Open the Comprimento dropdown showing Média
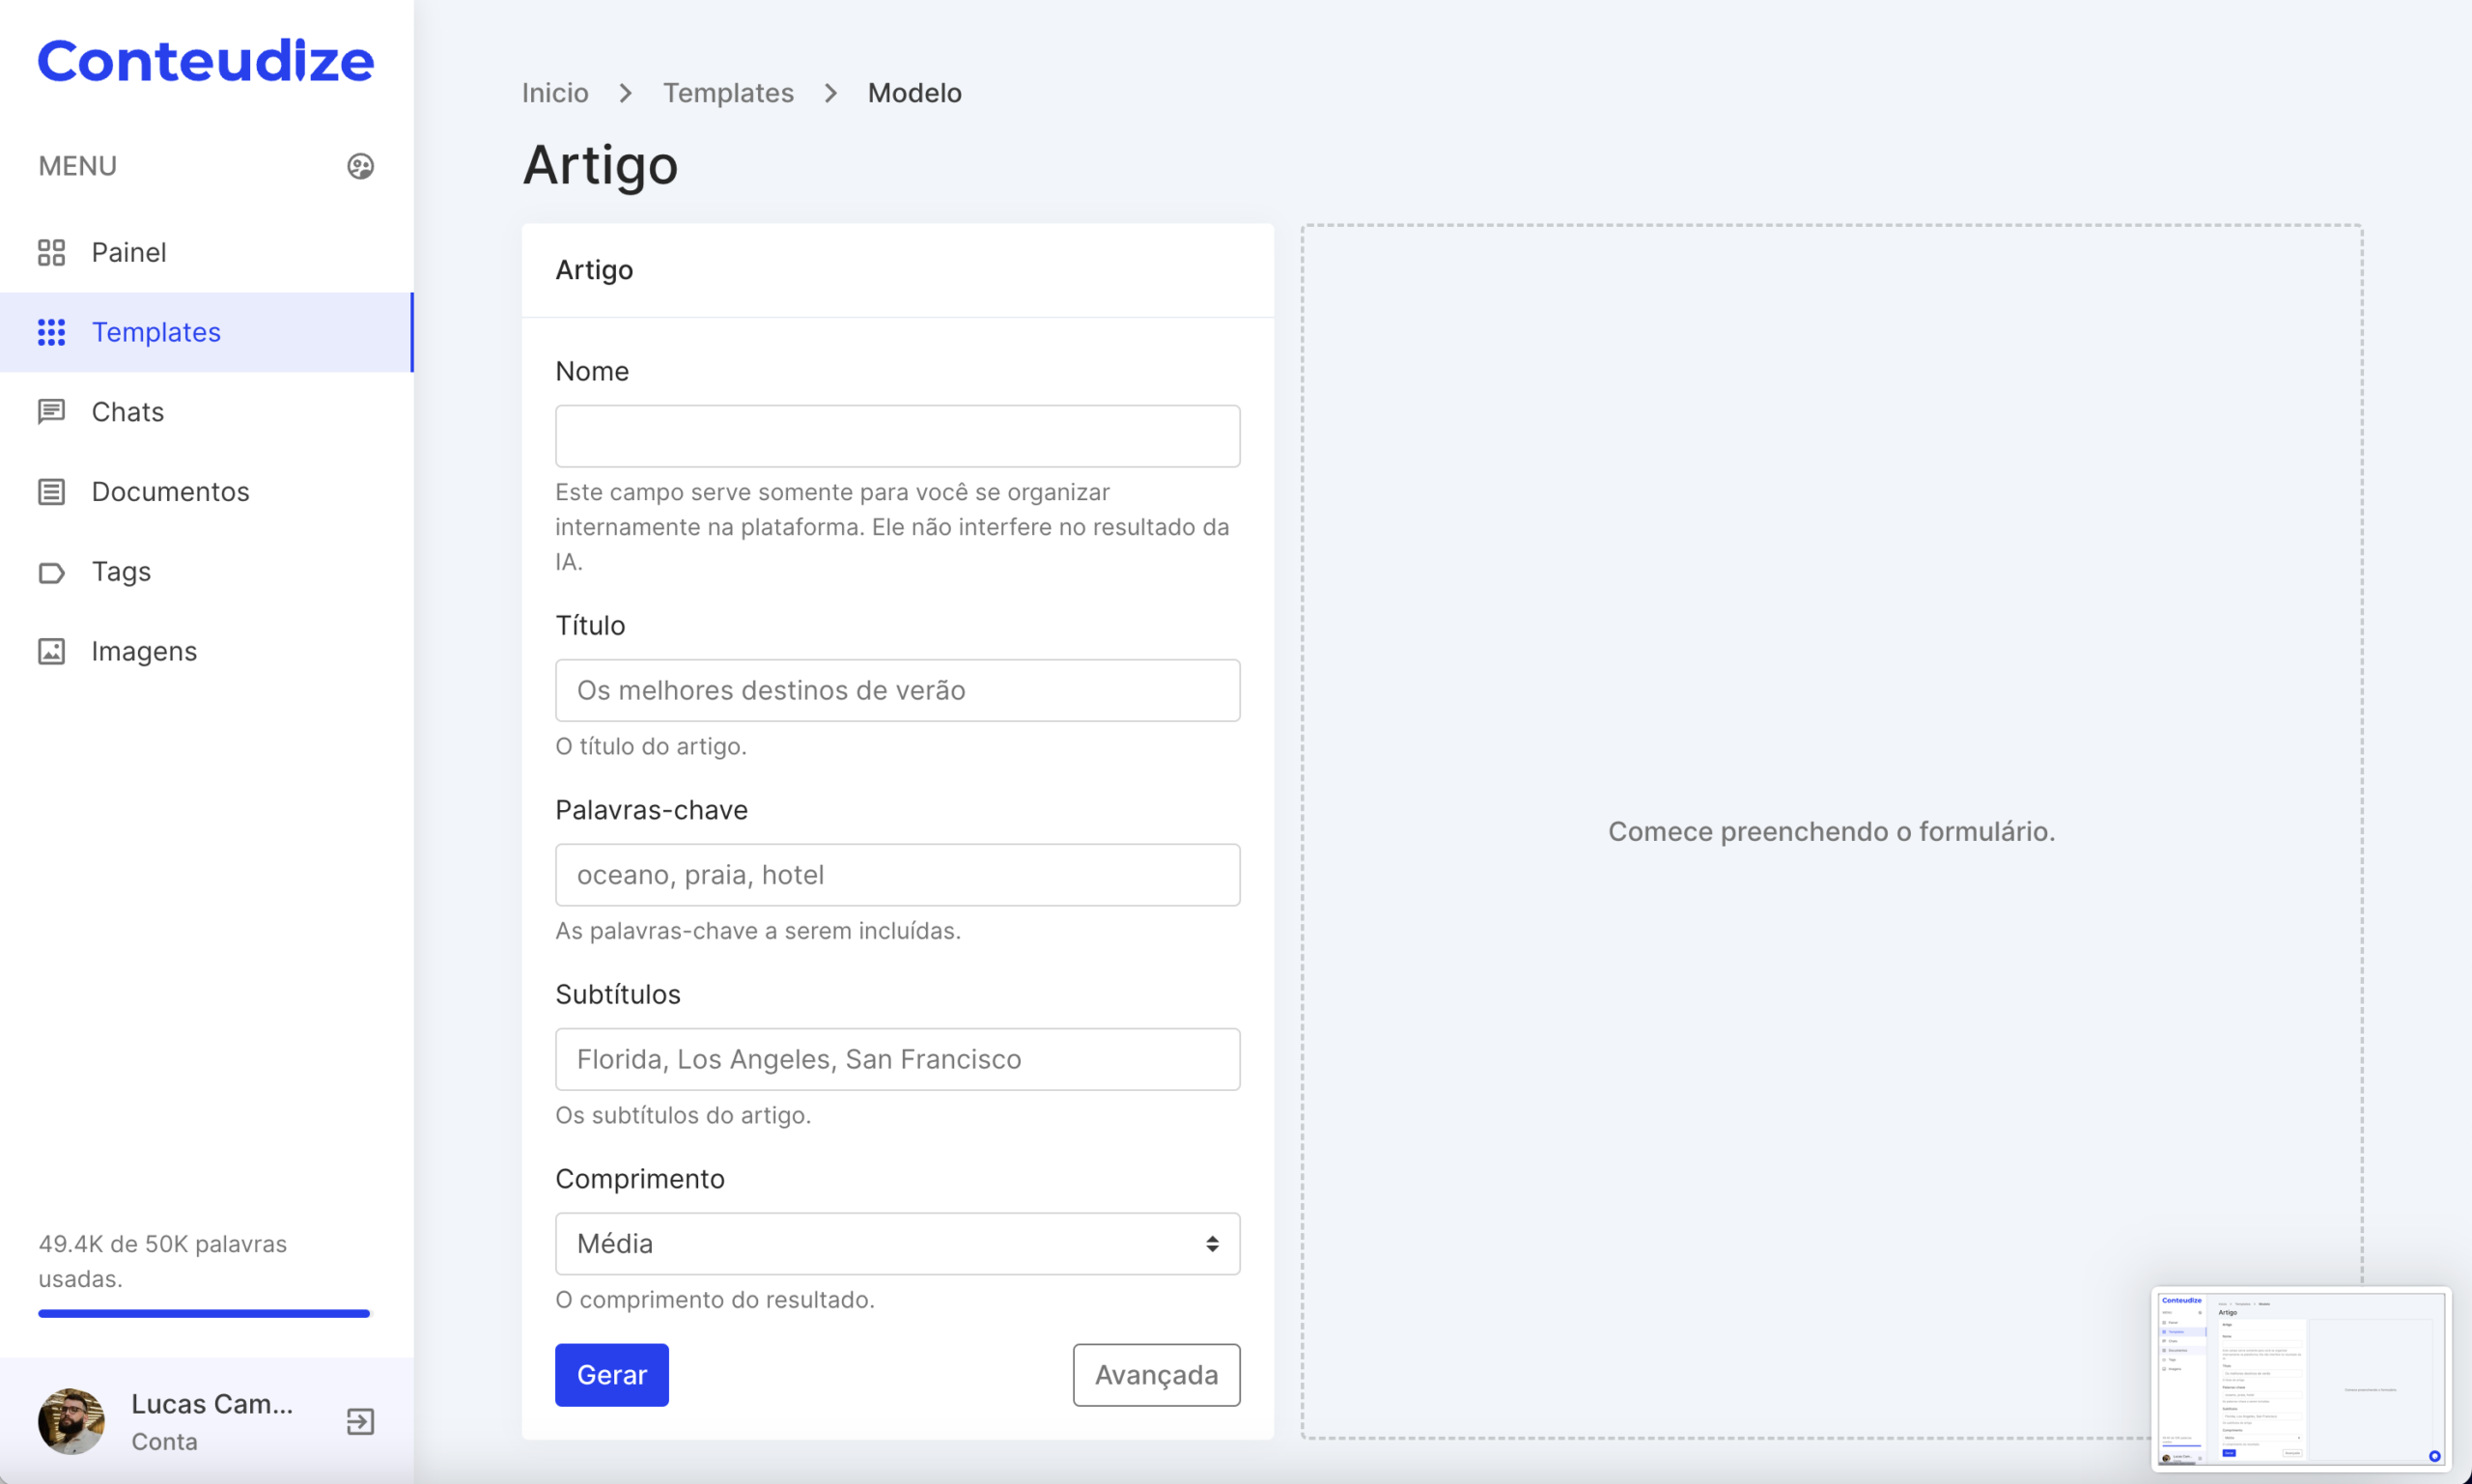Viewport: 2472px width, 1484px height. (896, 1243)
